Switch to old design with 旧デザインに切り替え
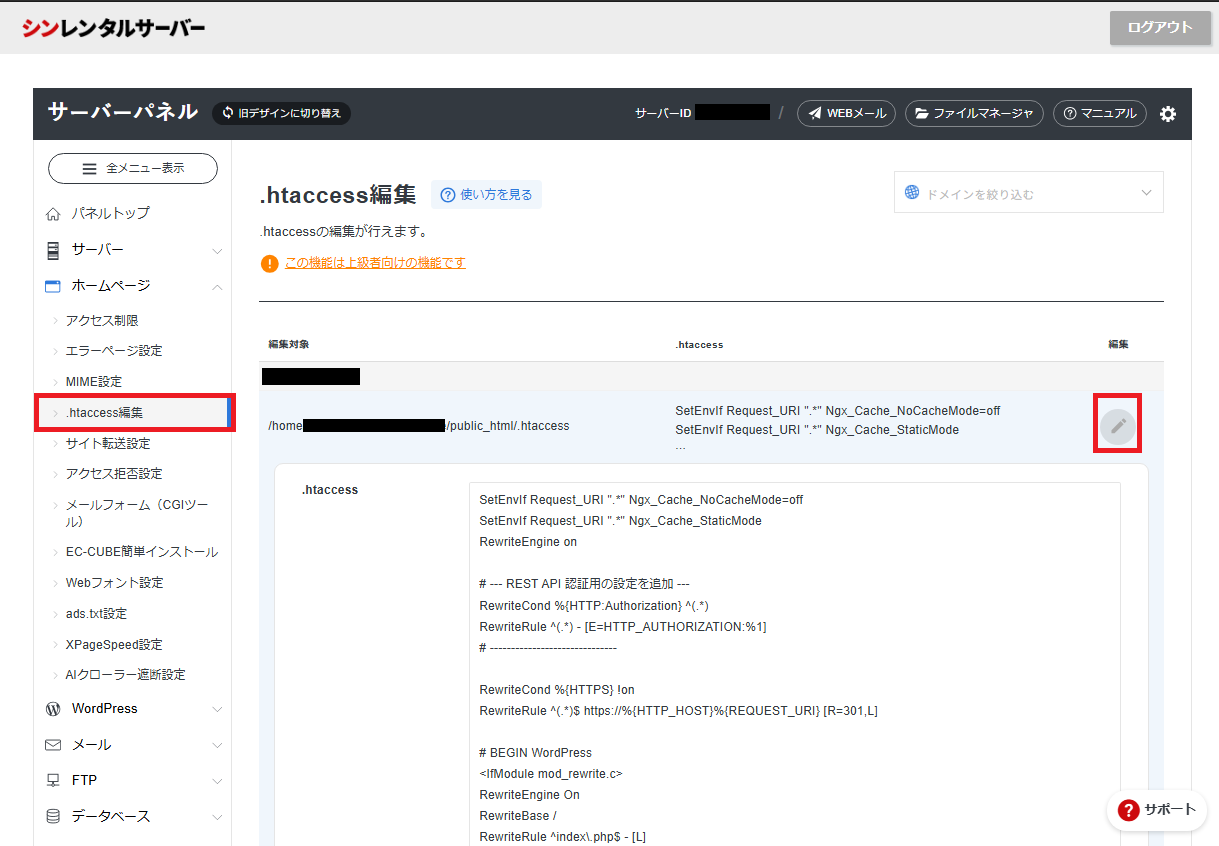The height and width of the screenshot is (846, 1219). click(281, 114)
